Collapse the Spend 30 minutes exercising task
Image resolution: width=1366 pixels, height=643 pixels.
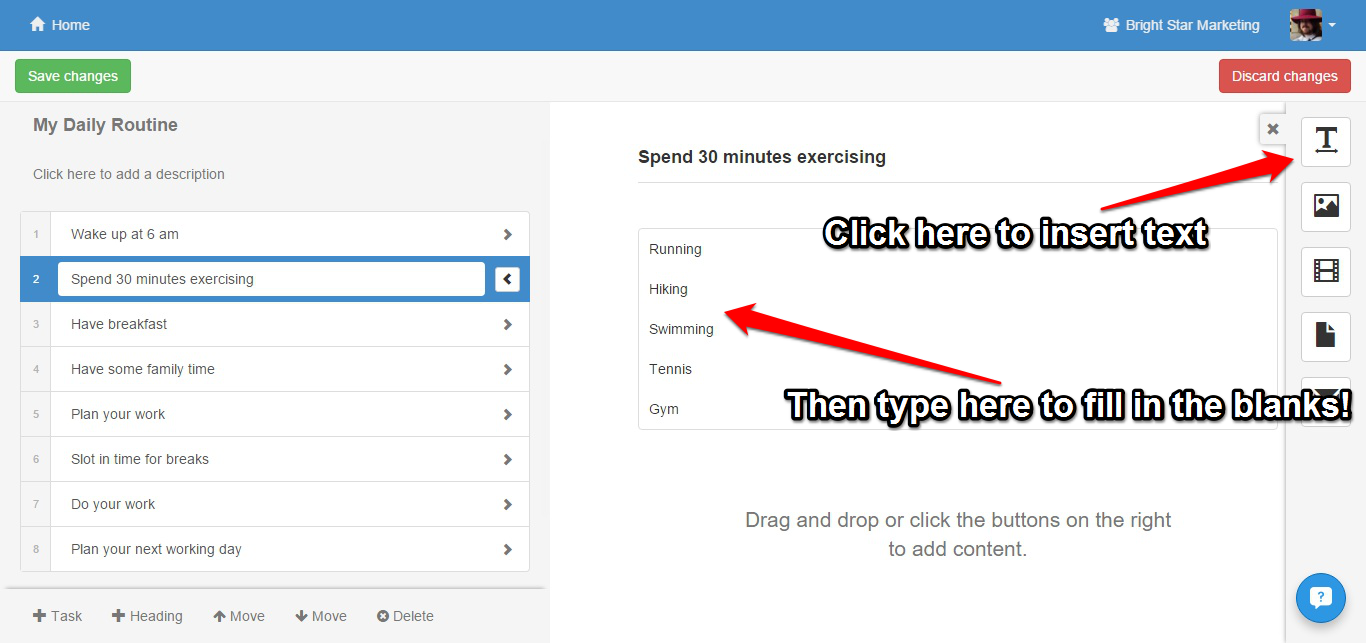[x=507, y=279]
